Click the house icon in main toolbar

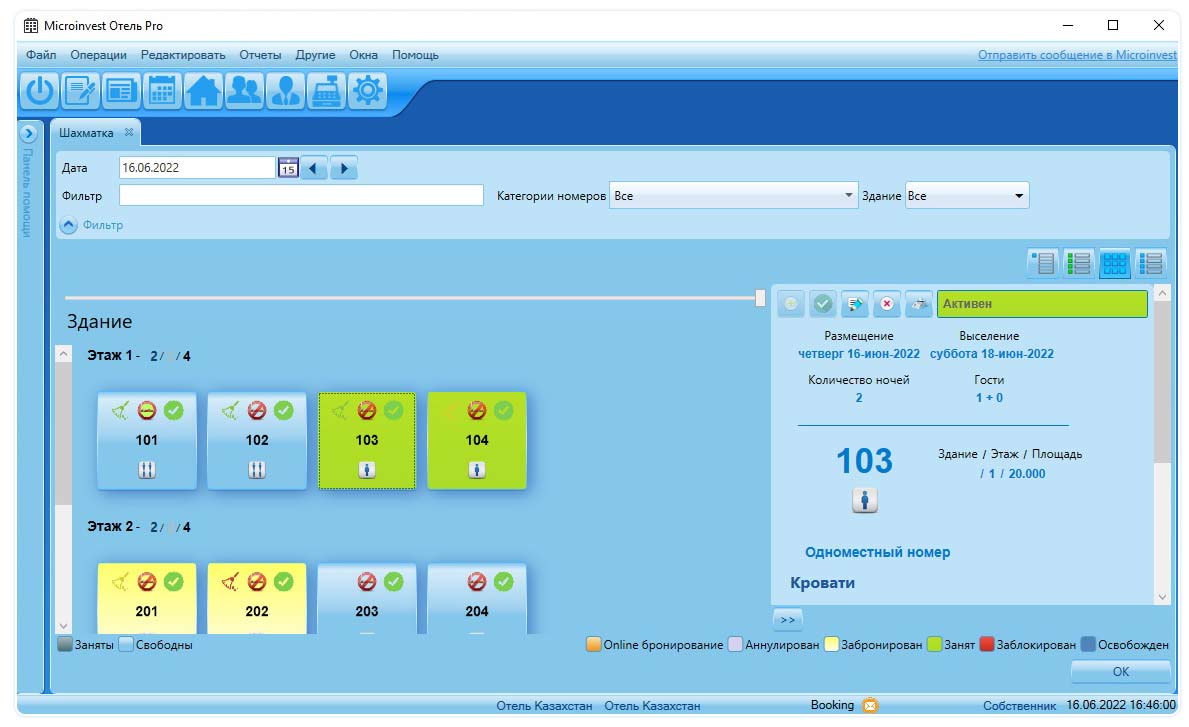point(203,91)
